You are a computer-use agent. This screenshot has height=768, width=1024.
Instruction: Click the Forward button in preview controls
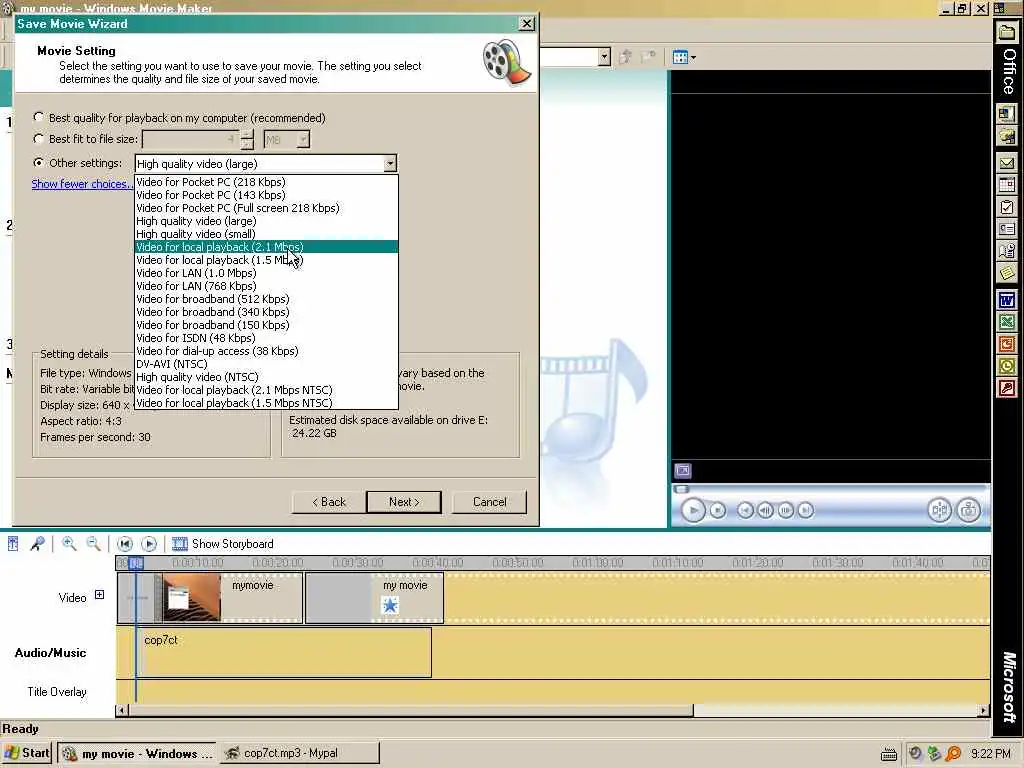tap(806, 510)
